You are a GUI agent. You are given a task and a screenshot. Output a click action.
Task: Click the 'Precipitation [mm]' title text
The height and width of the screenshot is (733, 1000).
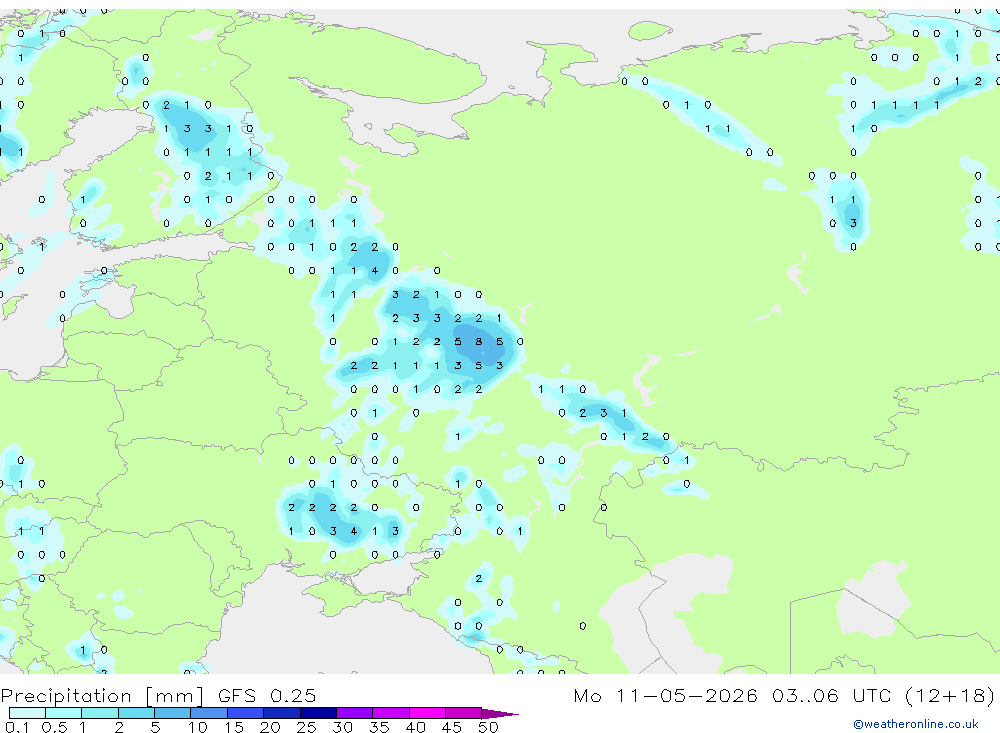coord(102,695)
